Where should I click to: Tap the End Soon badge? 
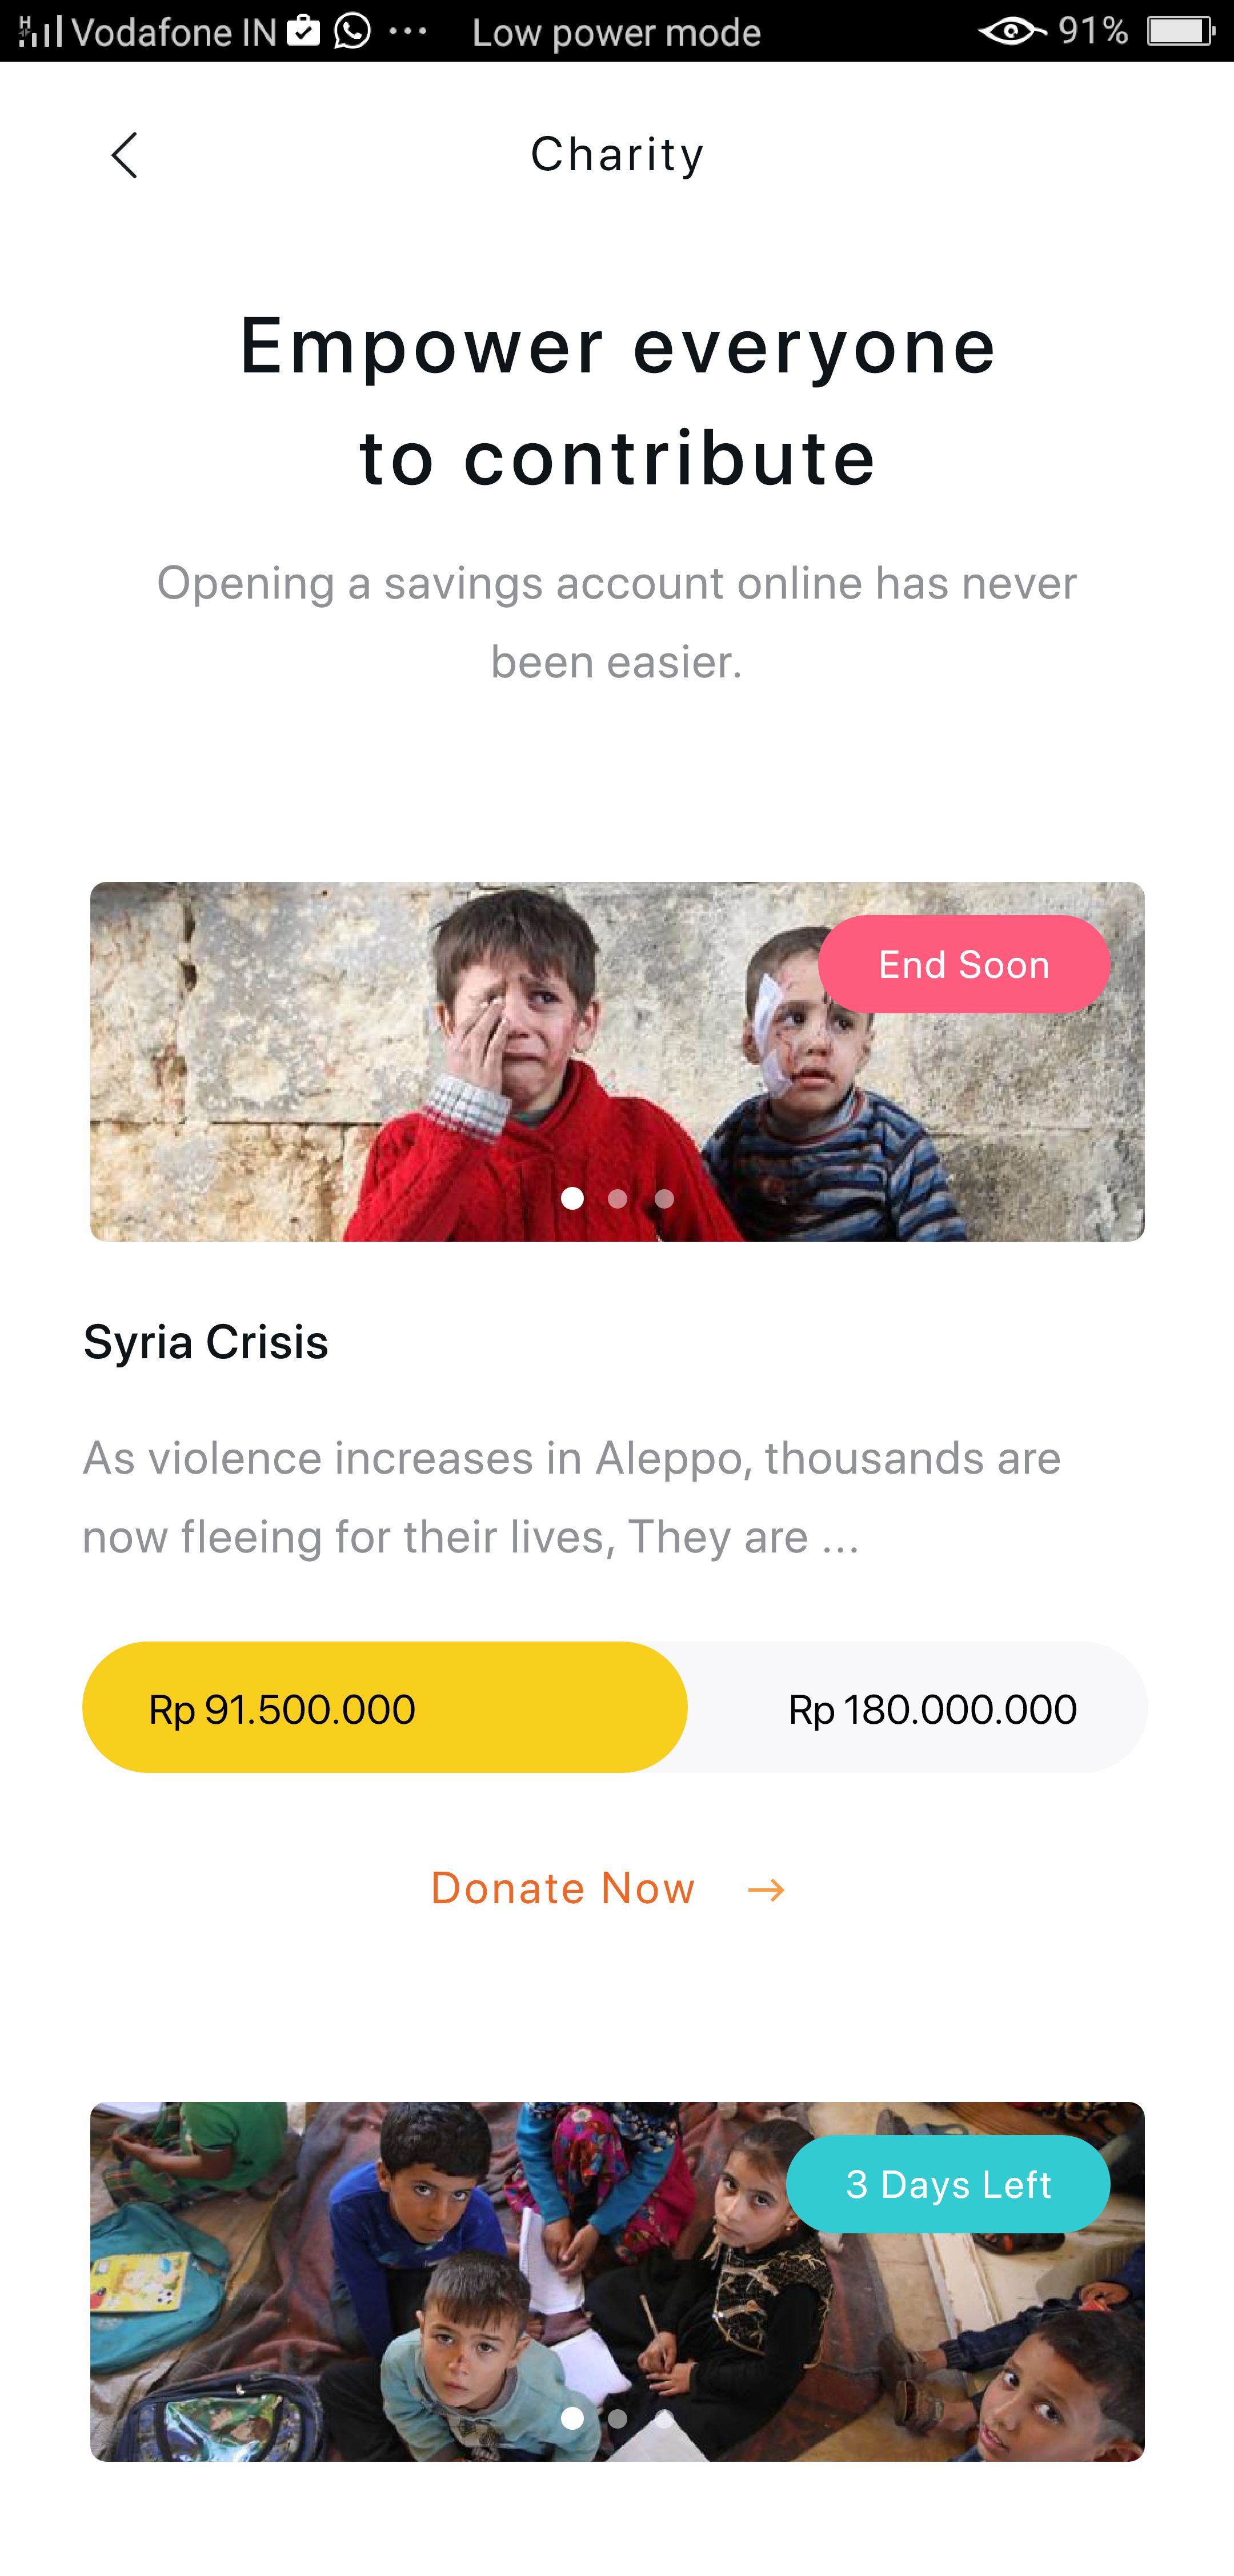[963, 965]
